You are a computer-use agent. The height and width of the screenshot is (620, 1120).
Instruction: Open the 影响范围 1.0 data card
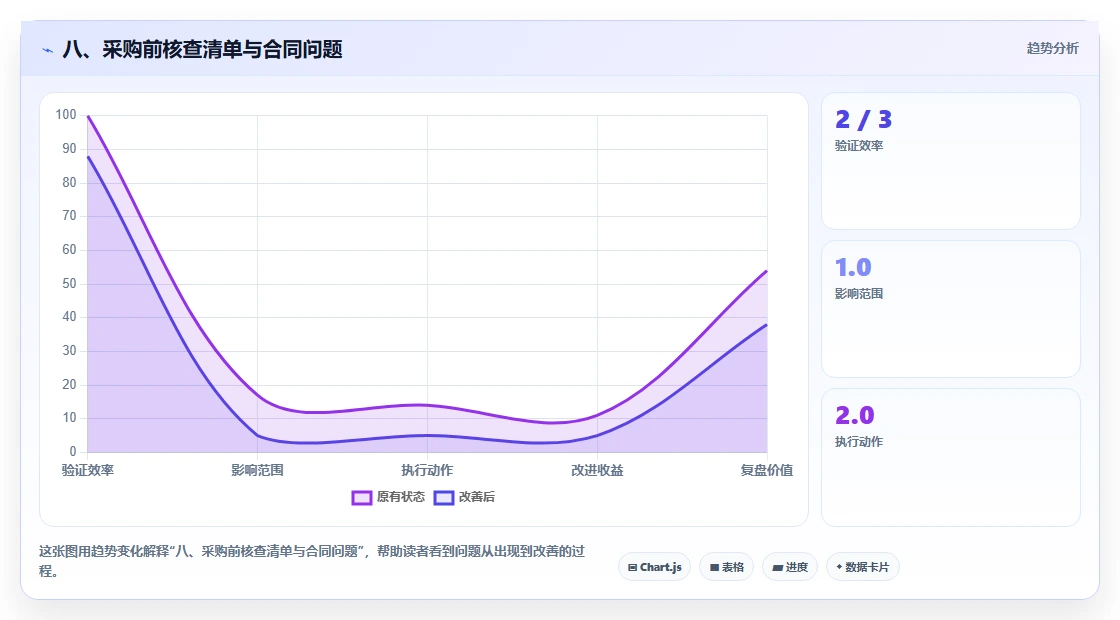click(951, 309)
